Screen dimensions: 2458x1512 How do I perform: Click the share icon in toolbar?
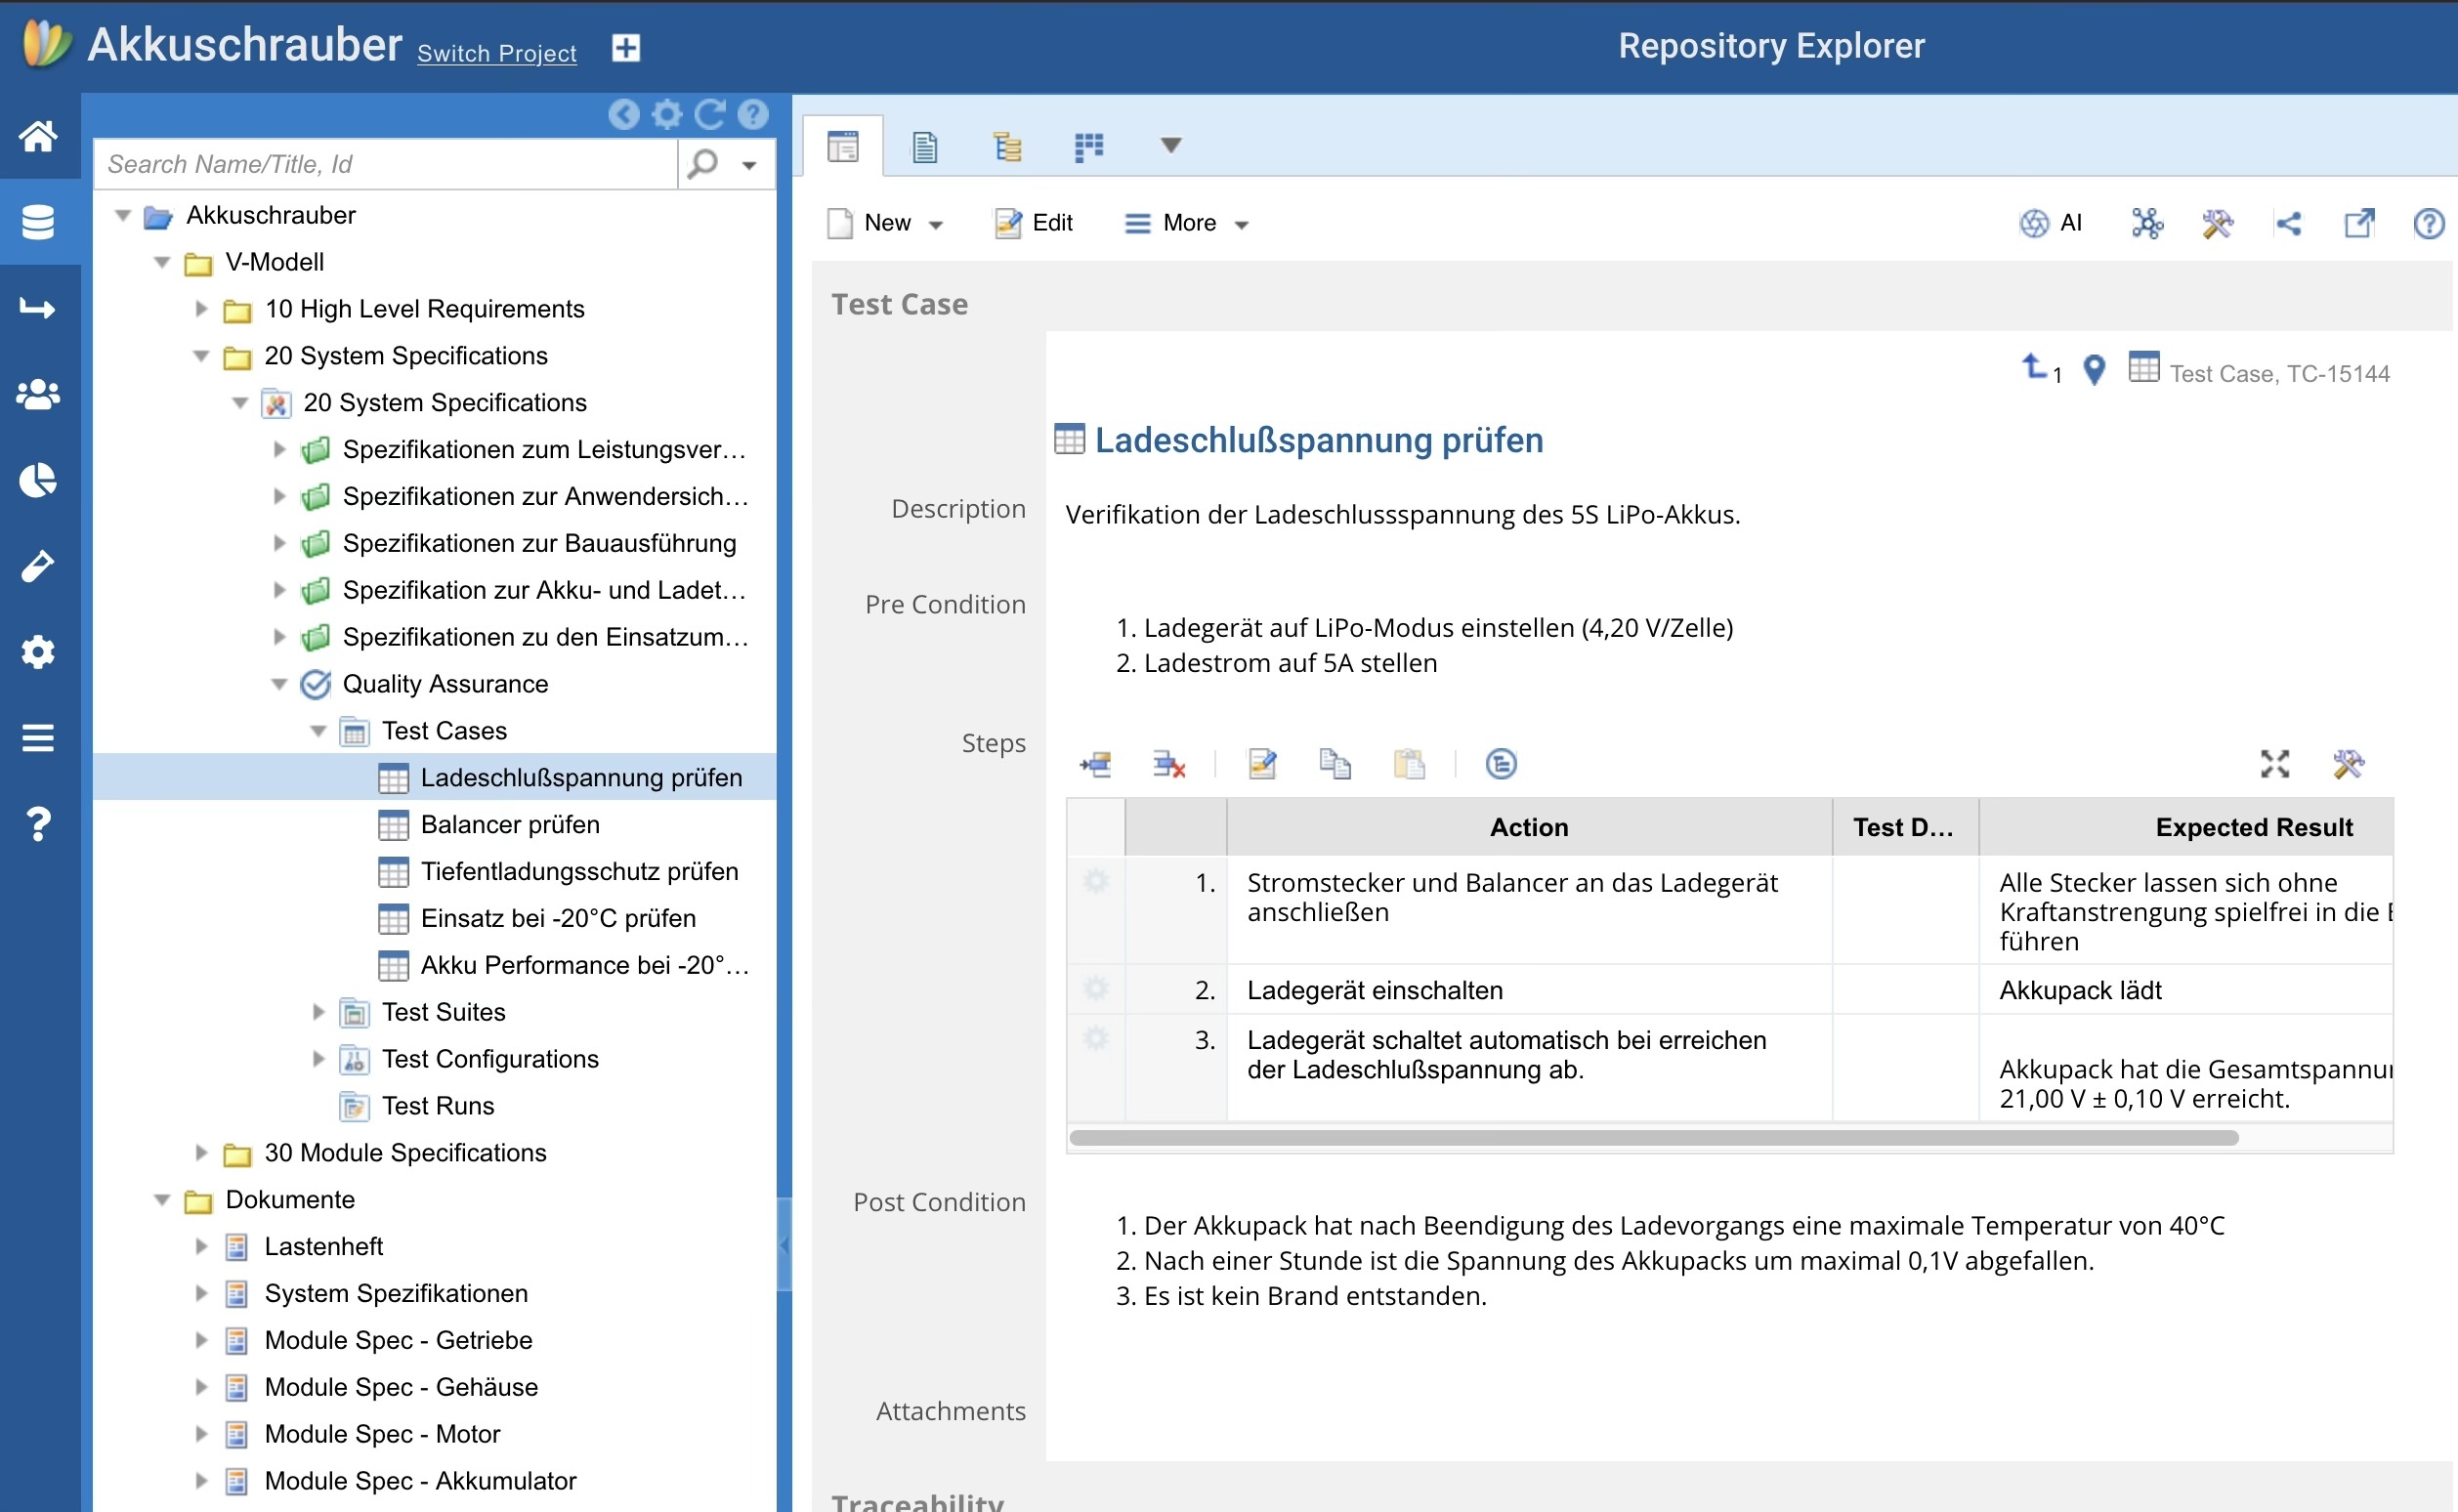point(2288,223)
